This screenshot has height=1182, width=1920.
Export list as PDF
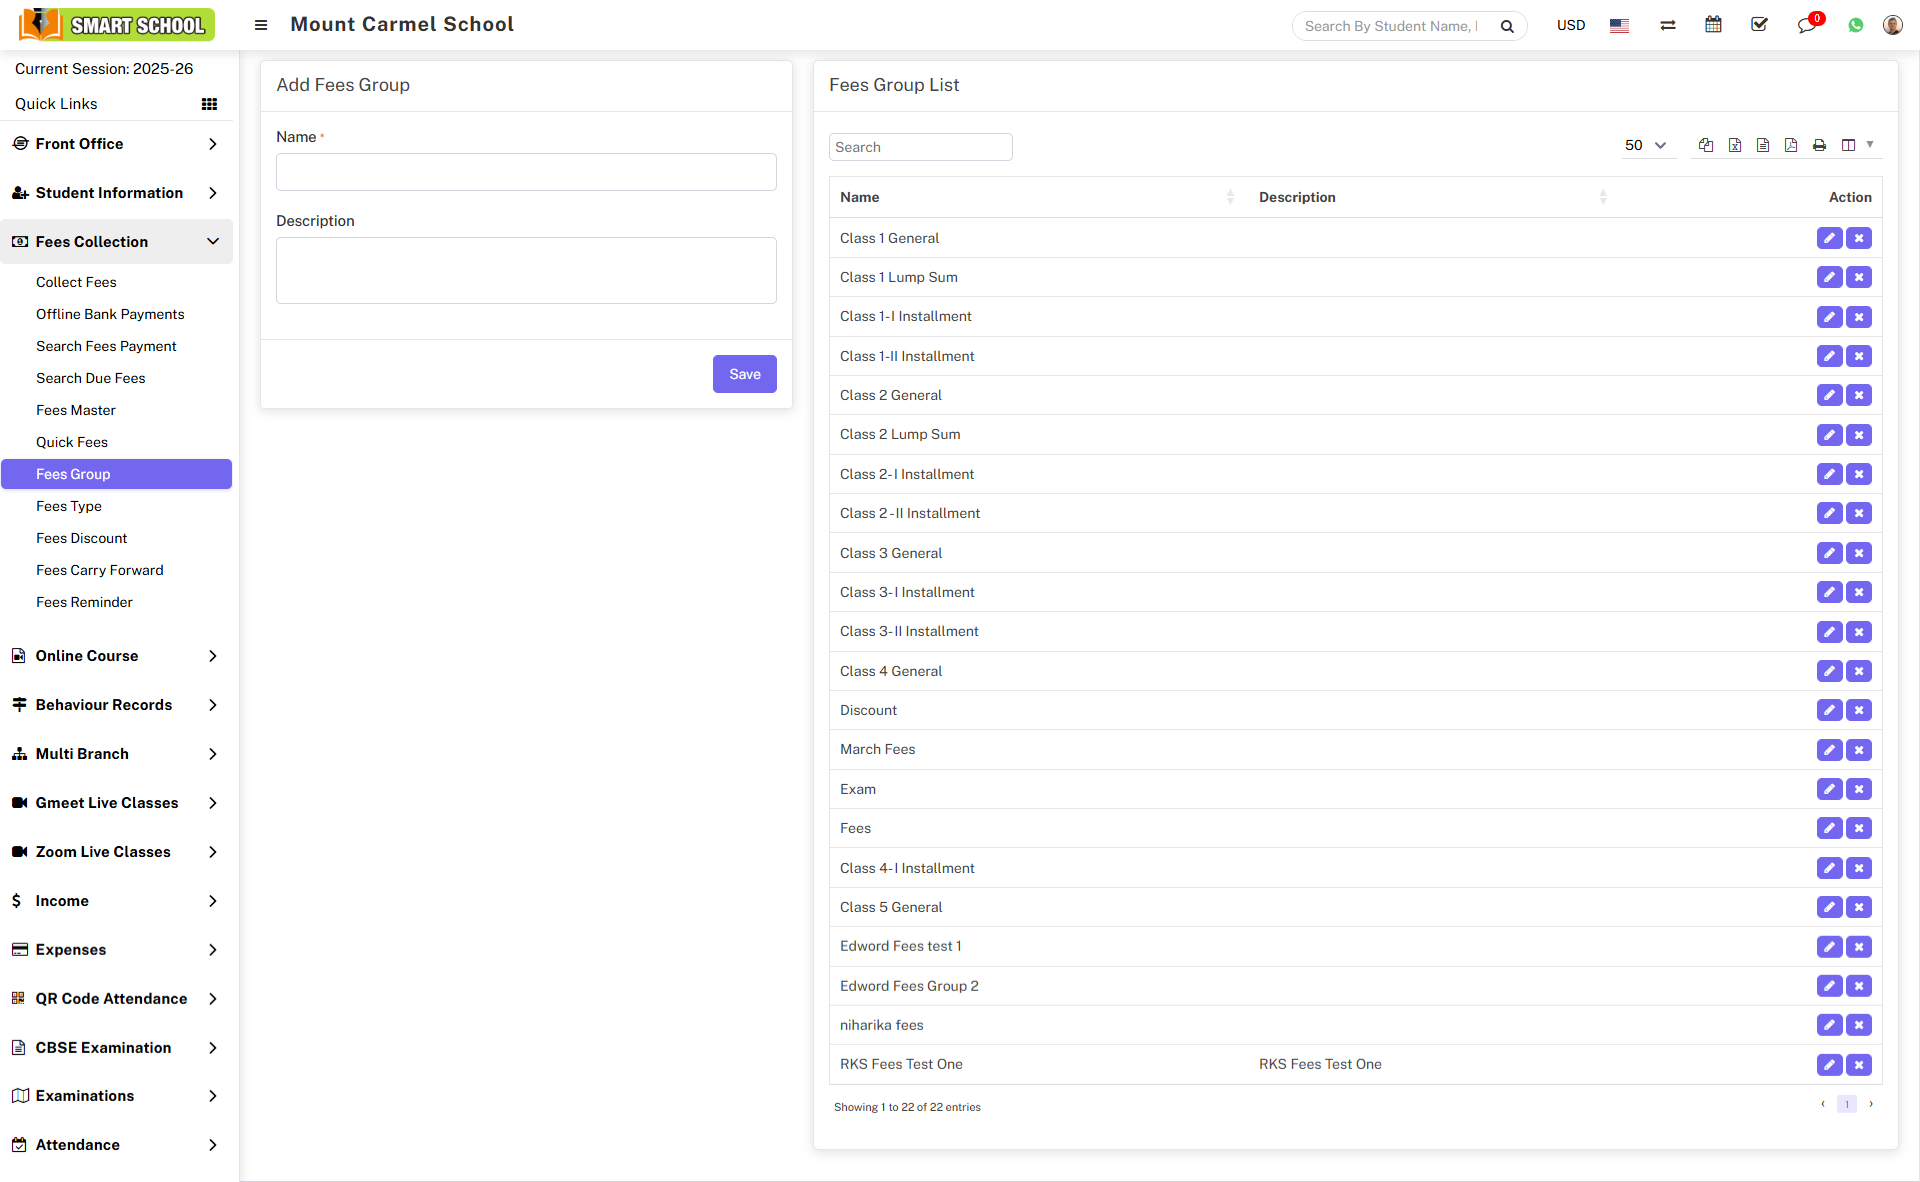click(1791, 146)
